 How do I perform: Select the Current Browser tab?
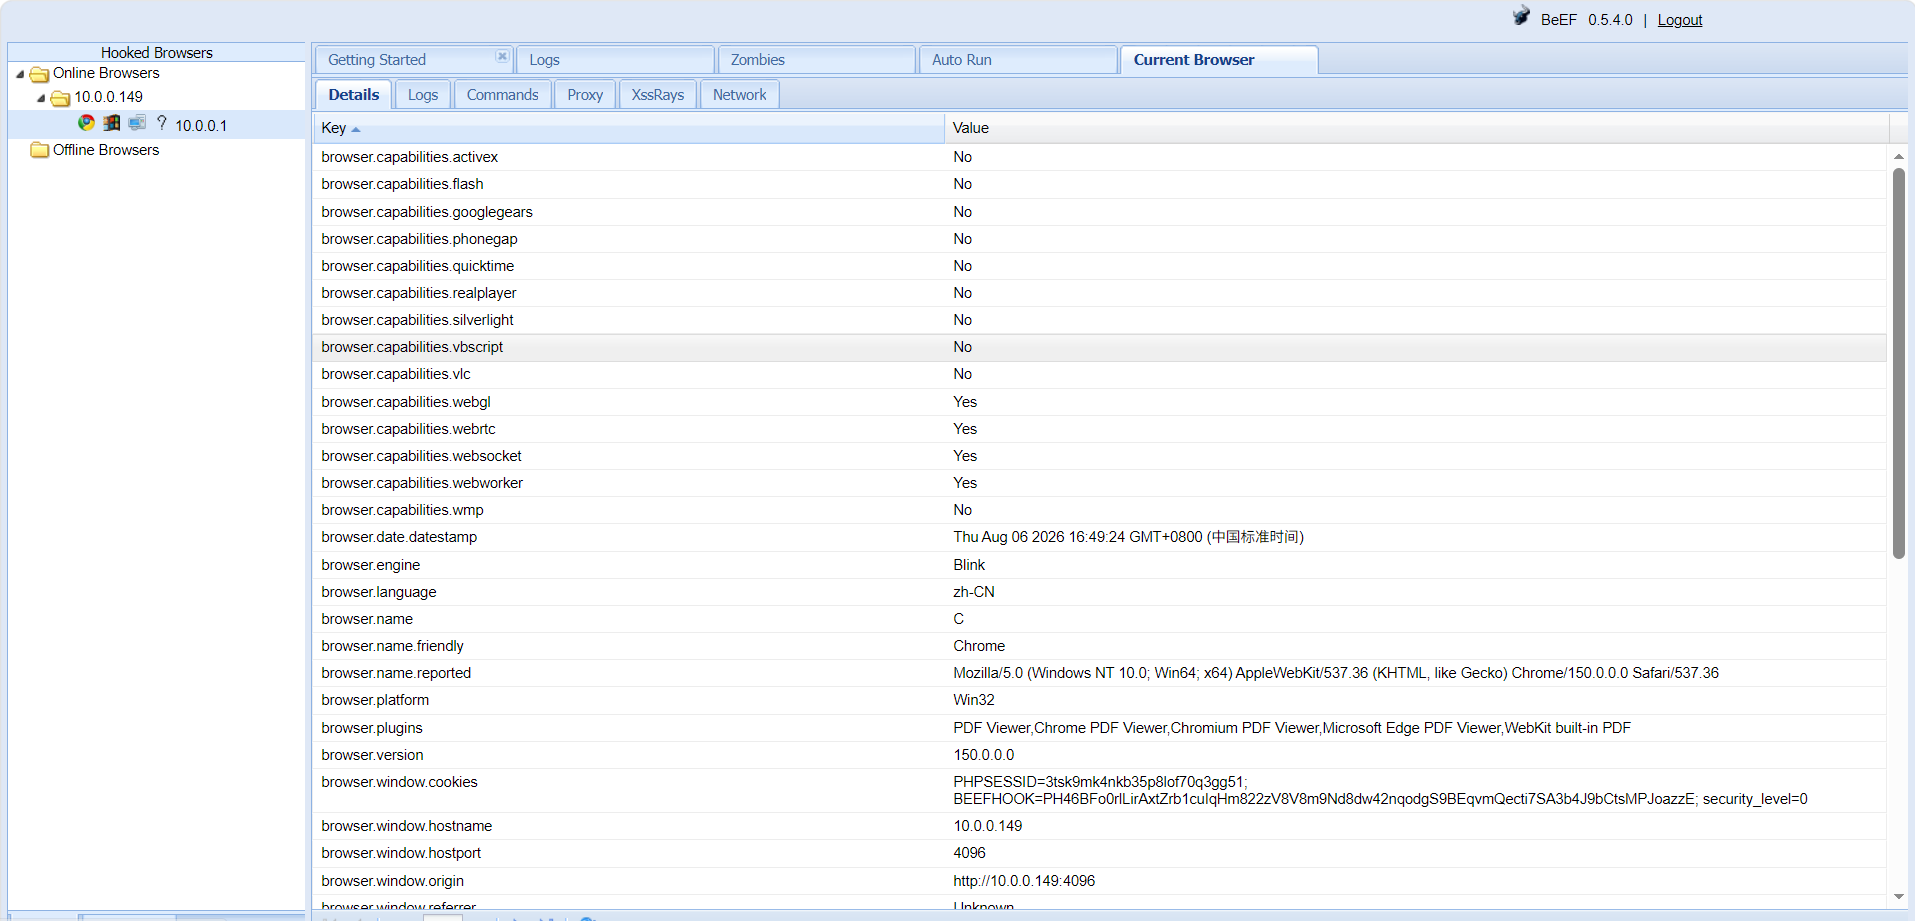pyautogui.click(x=1219, y=60)
